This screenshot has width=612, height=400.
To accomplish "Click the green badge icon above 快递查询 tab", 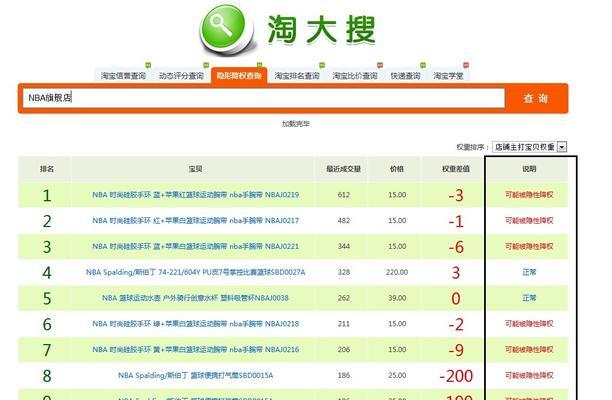I will click(423, 65).
